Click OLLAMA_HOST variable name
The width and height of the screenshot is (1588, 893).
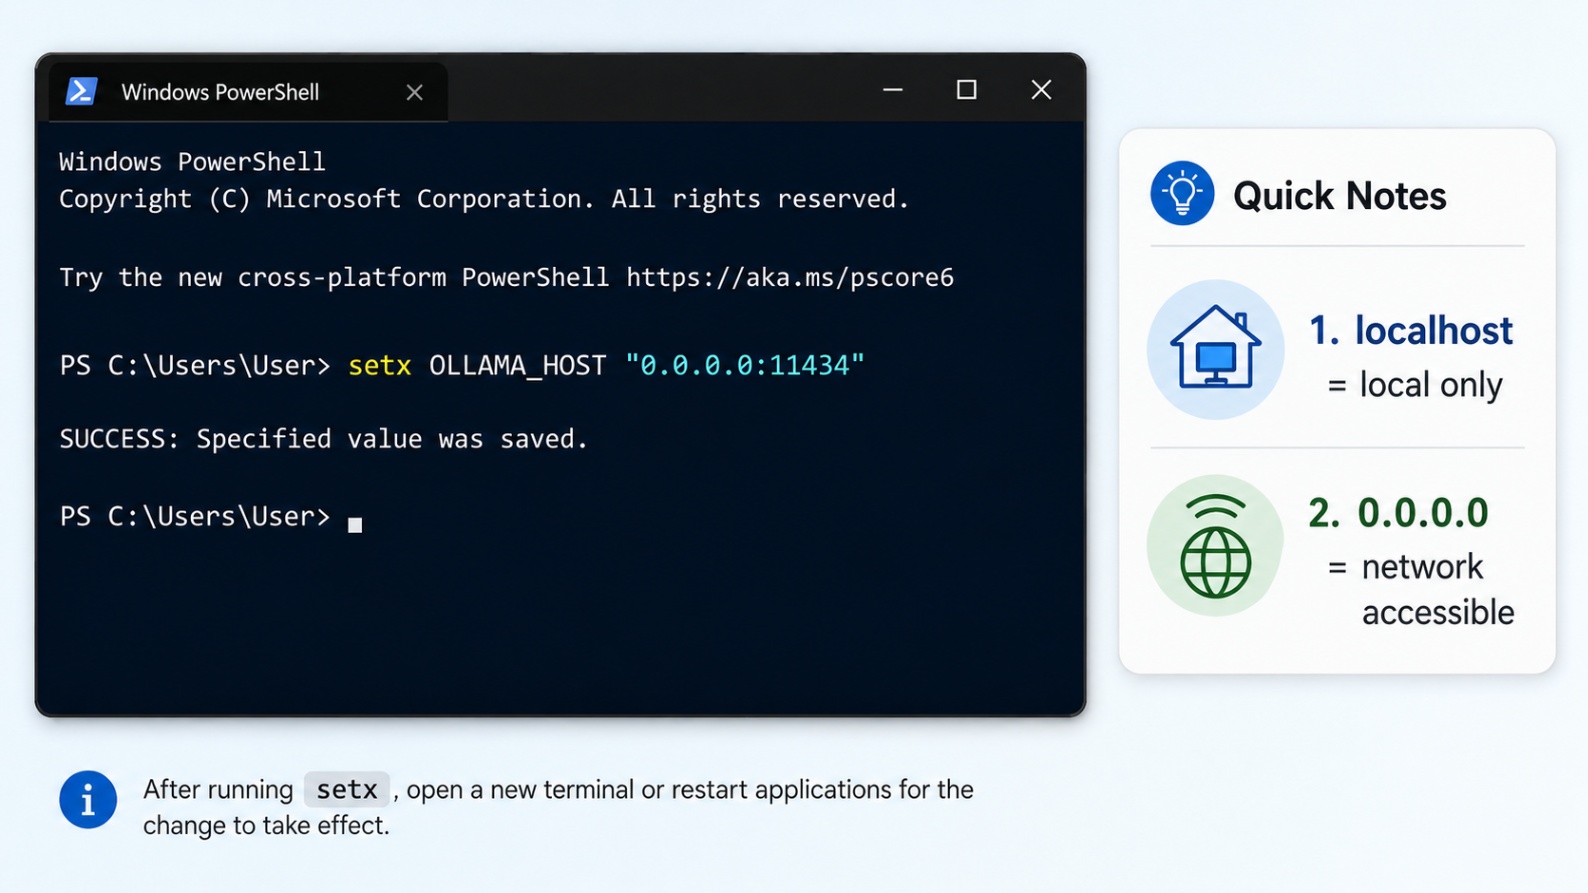517,366
